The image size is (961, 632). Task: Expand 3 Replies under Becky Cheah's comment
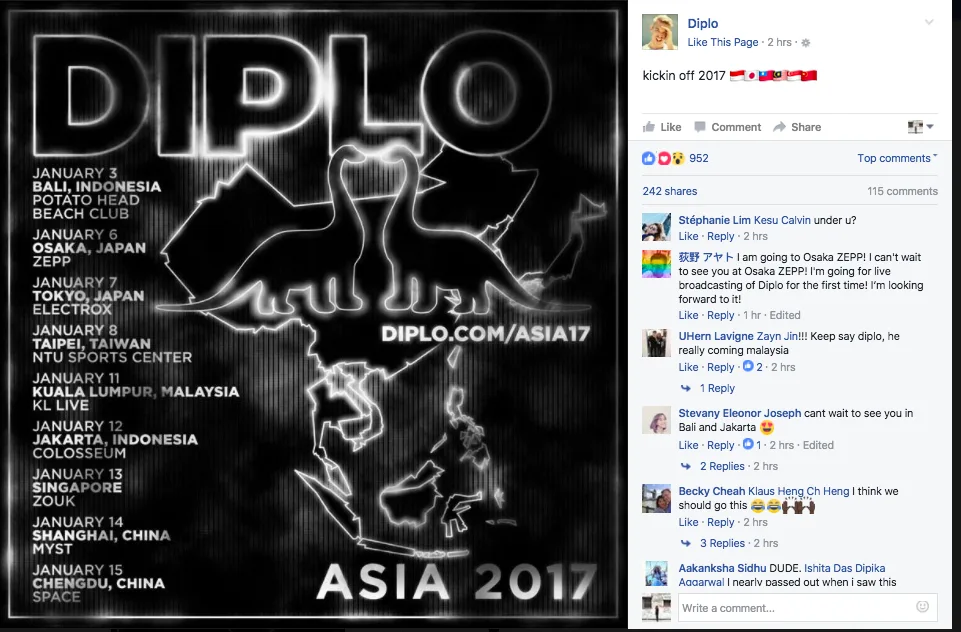click(722, 543)
